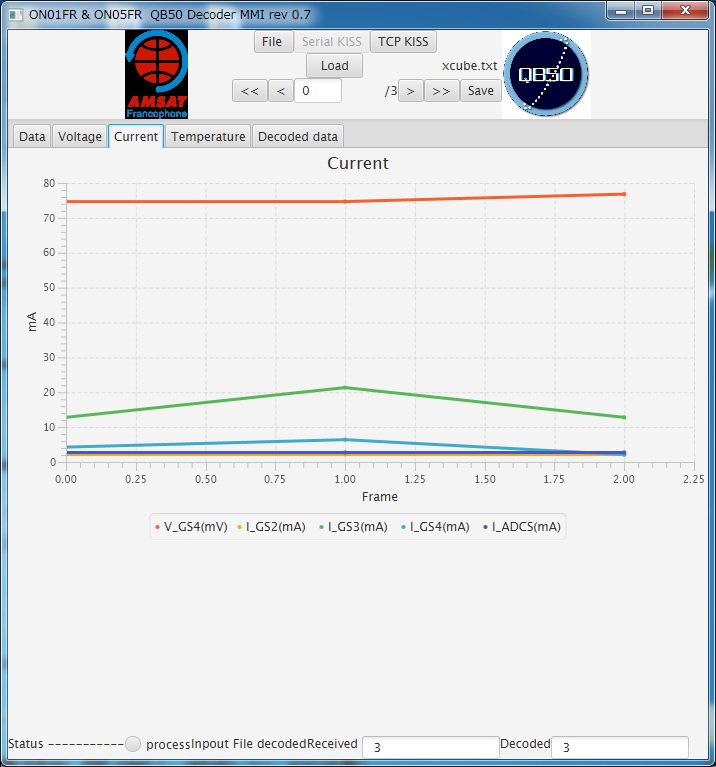This screenshot has width=716, height=767.
Task: Minimize the QB50 Decoder window
Action: 621,10
